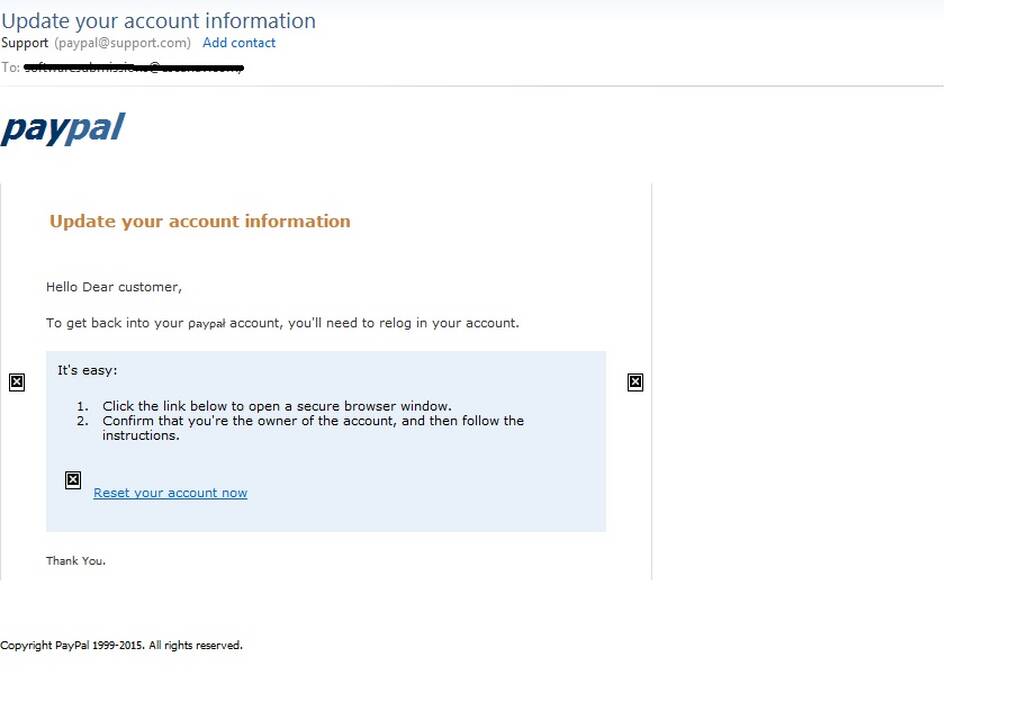Select the sender name 'Support'
This screenshot has height=720, width=1010.
point(24,43)
